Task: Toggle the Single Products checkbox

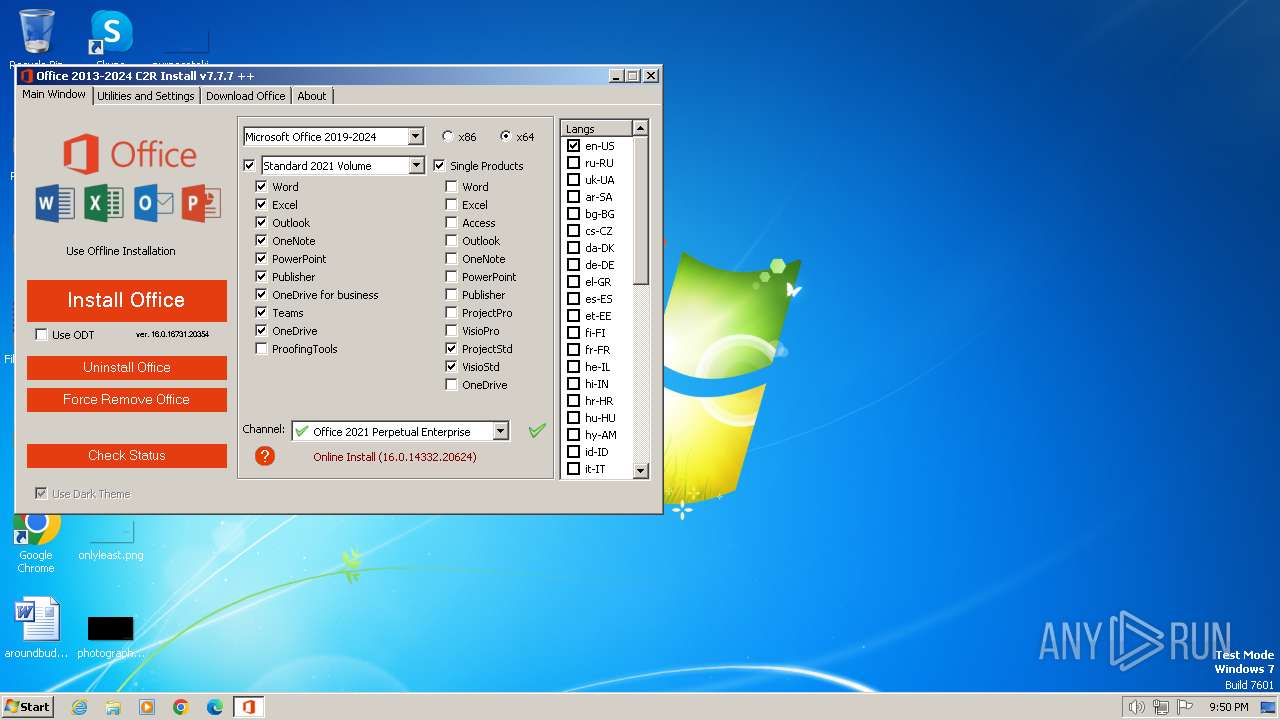Action: click(439, 166)
